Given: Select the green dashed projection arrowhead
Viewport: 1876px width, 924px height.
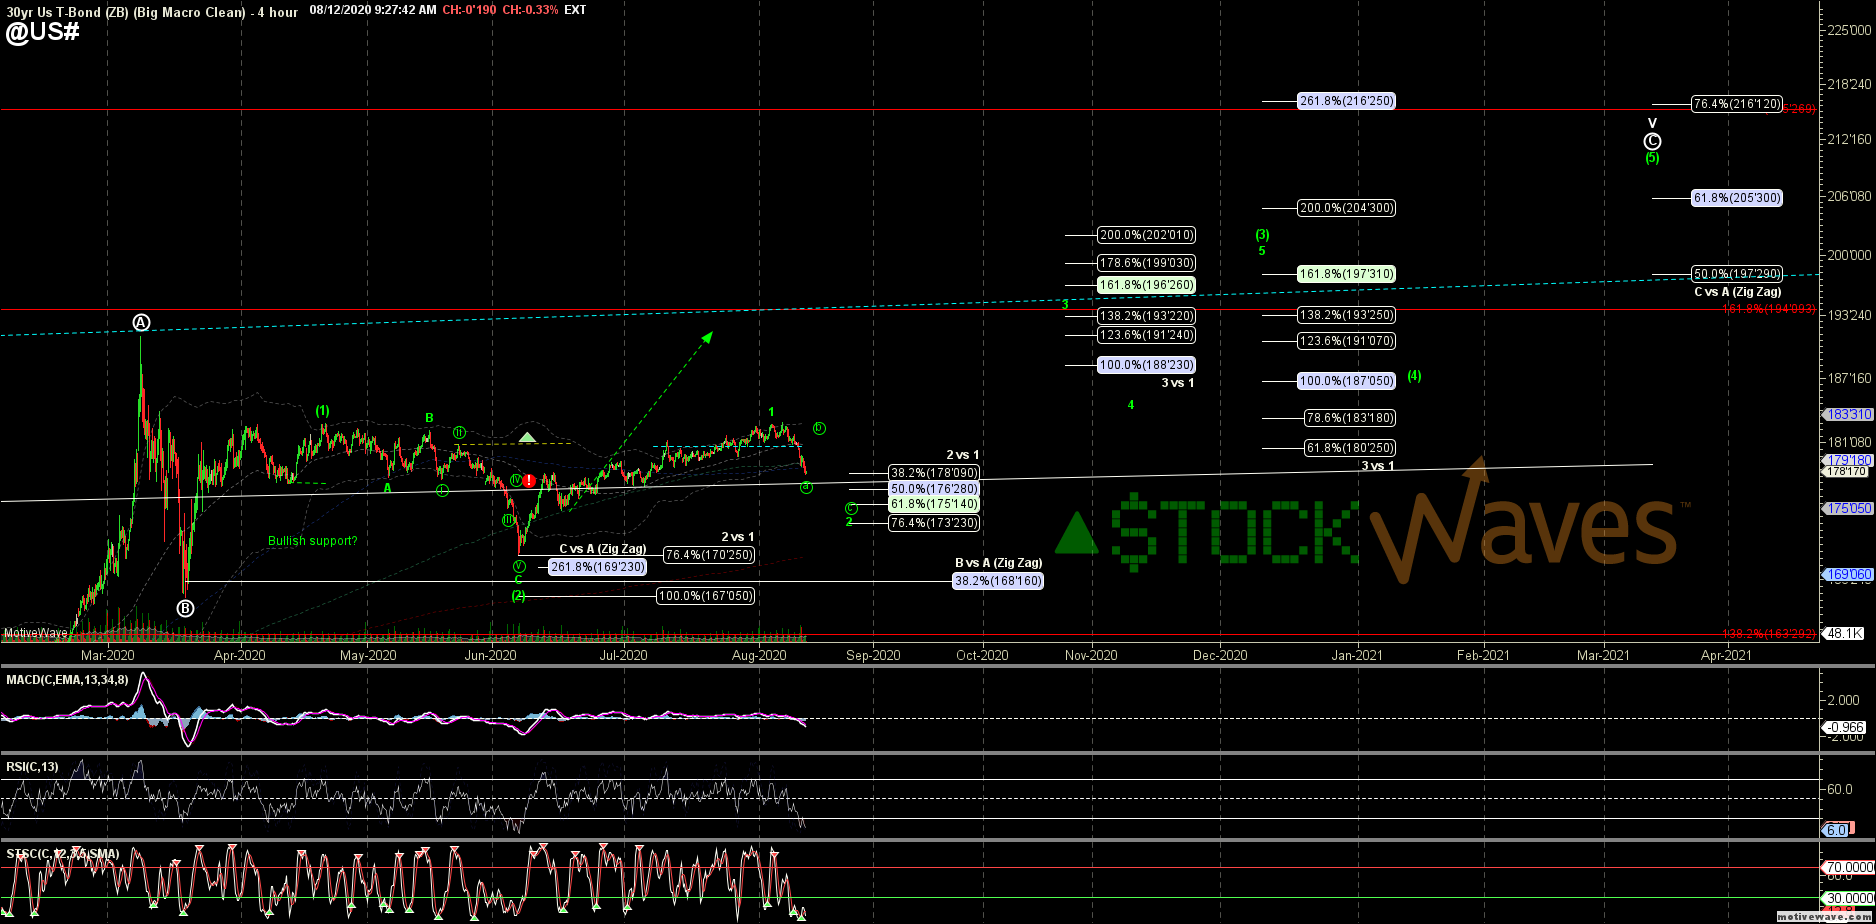Looking at the screenshot, I should coord(707,337).
